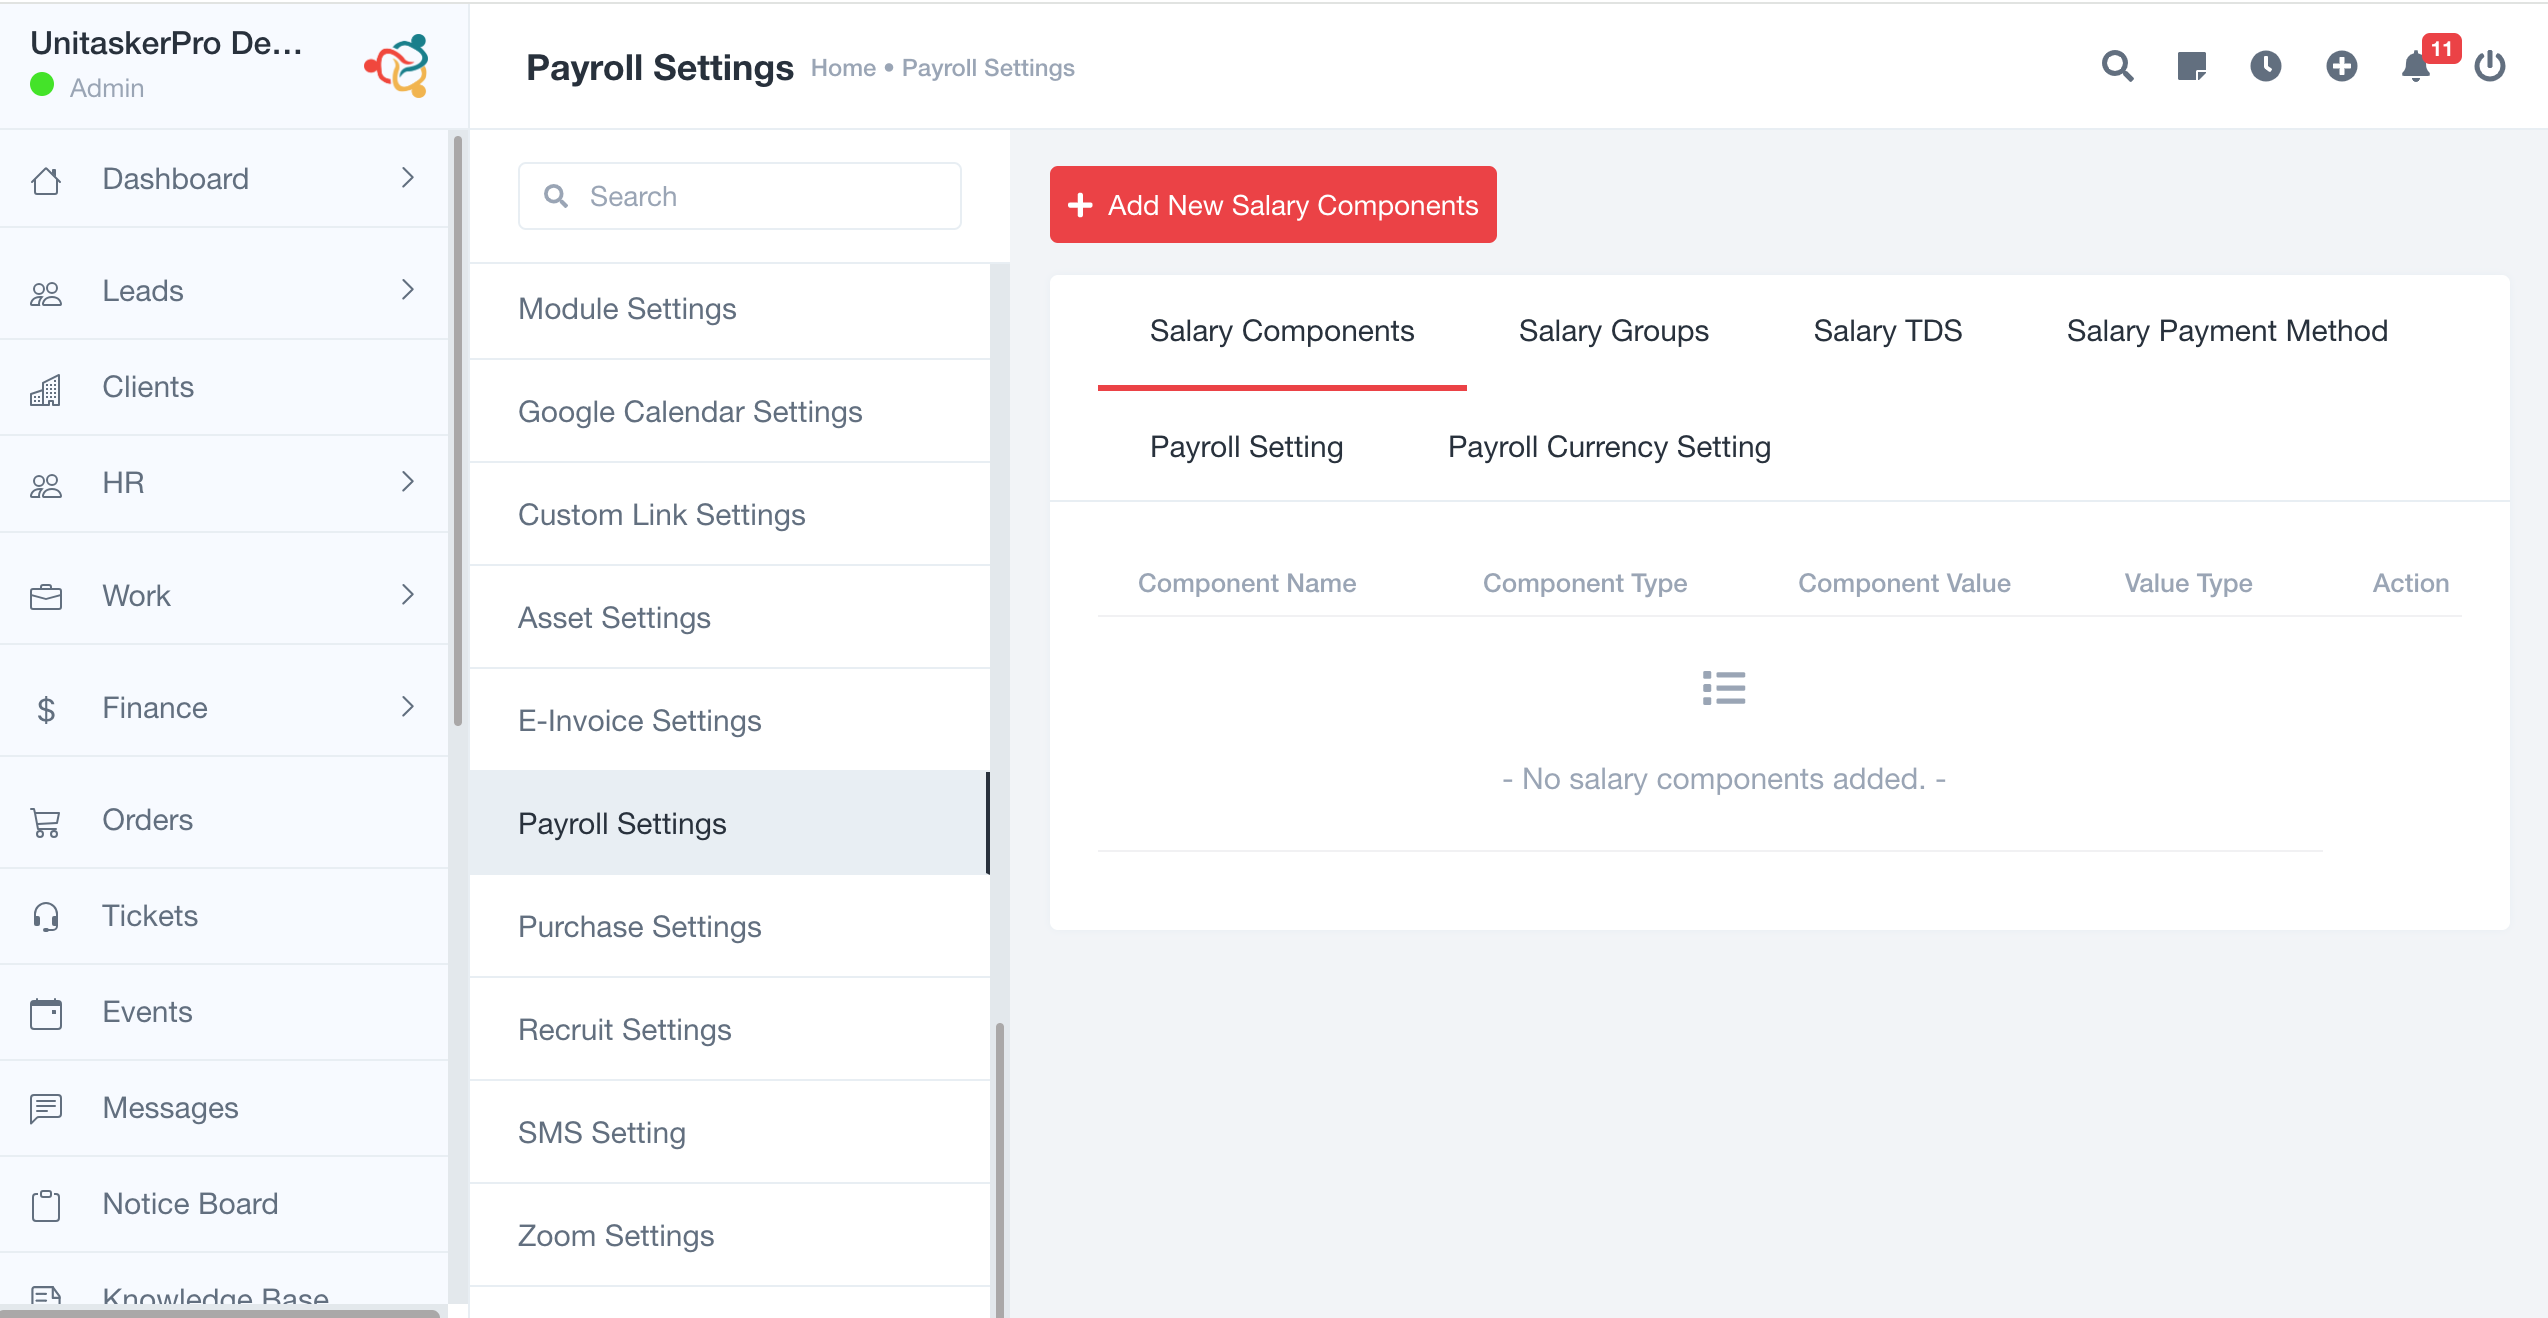Click the red notification count badge
The image size is (2548, 1318).
tap(2441, 48)
